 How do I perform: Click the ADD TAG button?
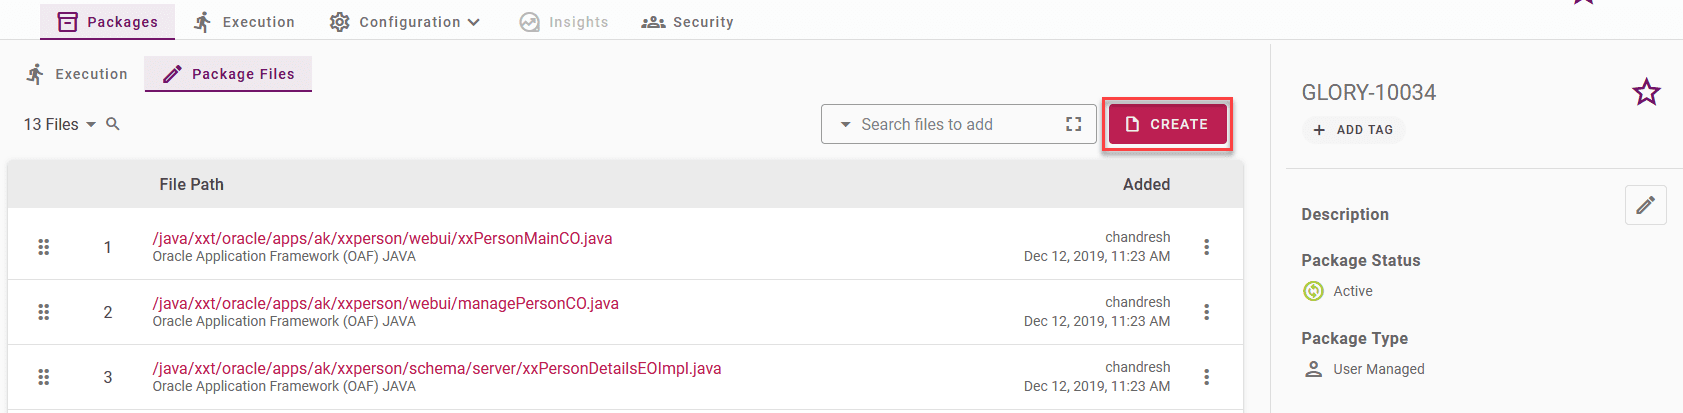pyautogui.click(x=1353, y=130)
